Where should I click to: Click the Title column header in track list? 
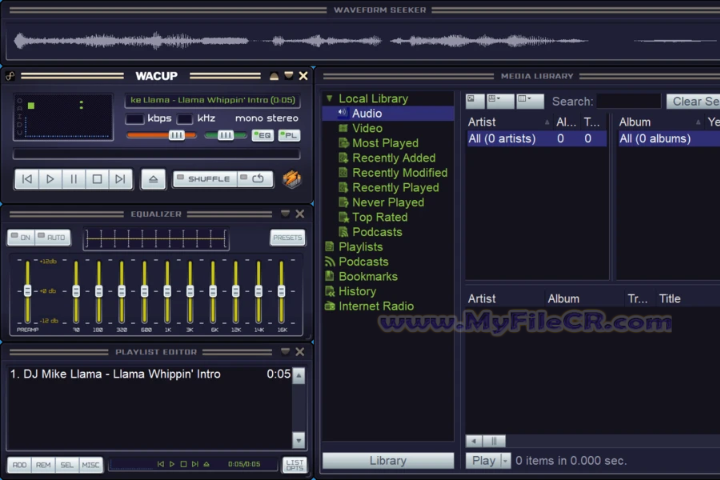(x=688, y=299)
